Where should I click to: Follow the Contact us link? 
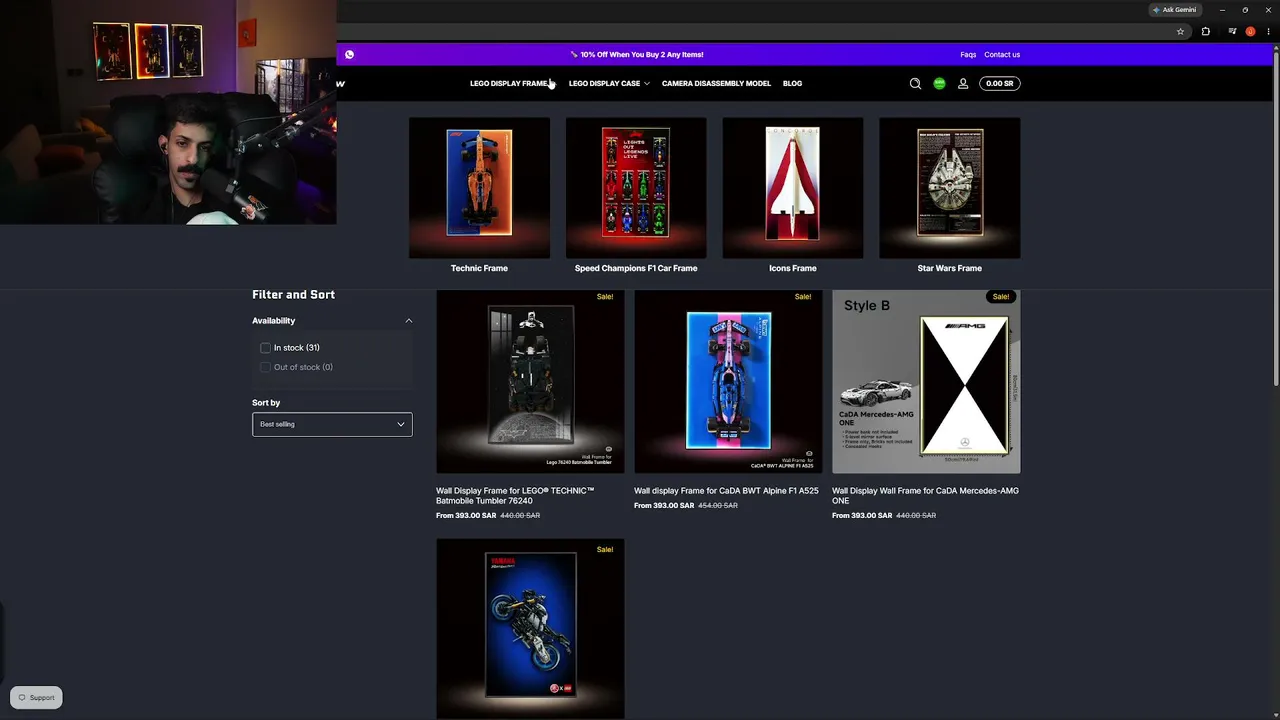point(1002,55)
